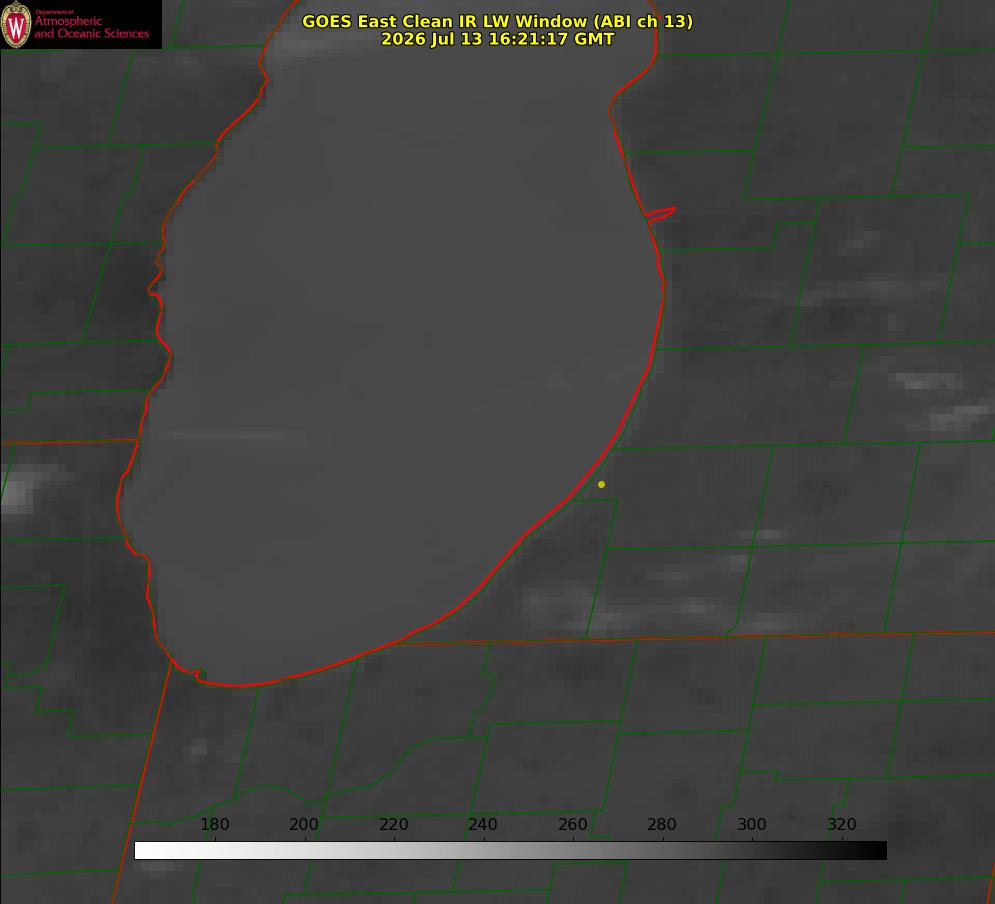Click the University of Wisconsin crest logo

(x=16, y=24)
